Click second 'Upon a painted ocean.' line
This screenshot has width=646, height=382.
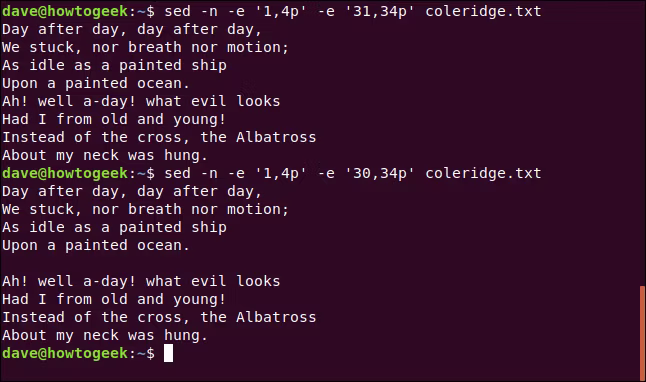point(96,246)
